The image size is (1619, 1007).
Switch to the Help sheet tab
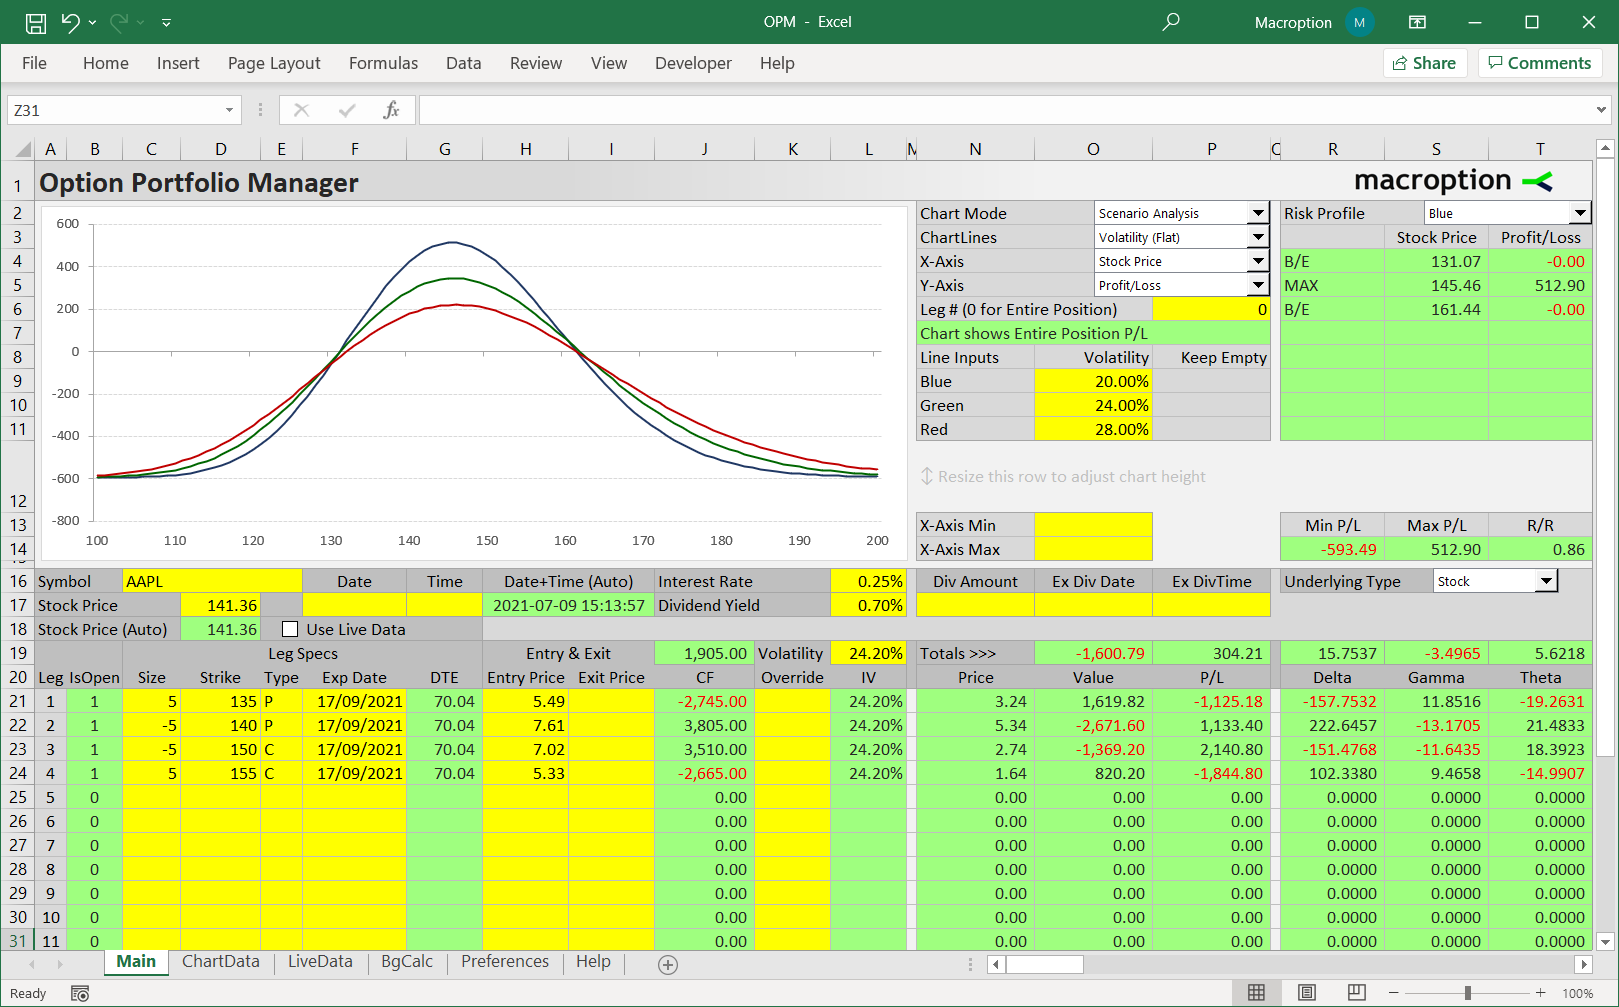click(593, 962)
